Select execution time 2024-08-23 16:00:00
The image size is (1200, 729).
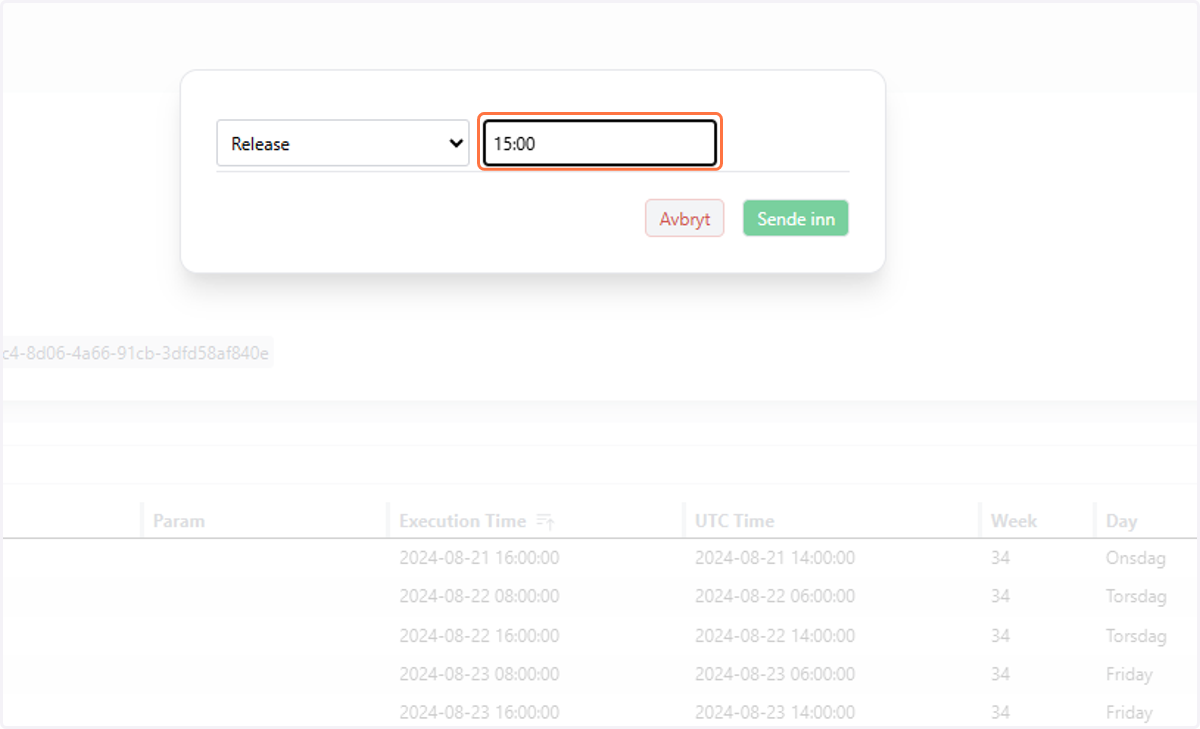pos(479,713)
